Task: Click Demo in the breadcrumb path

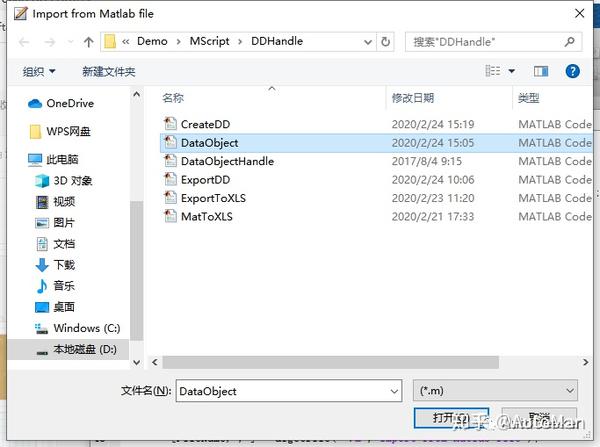Action: (152, 41)
